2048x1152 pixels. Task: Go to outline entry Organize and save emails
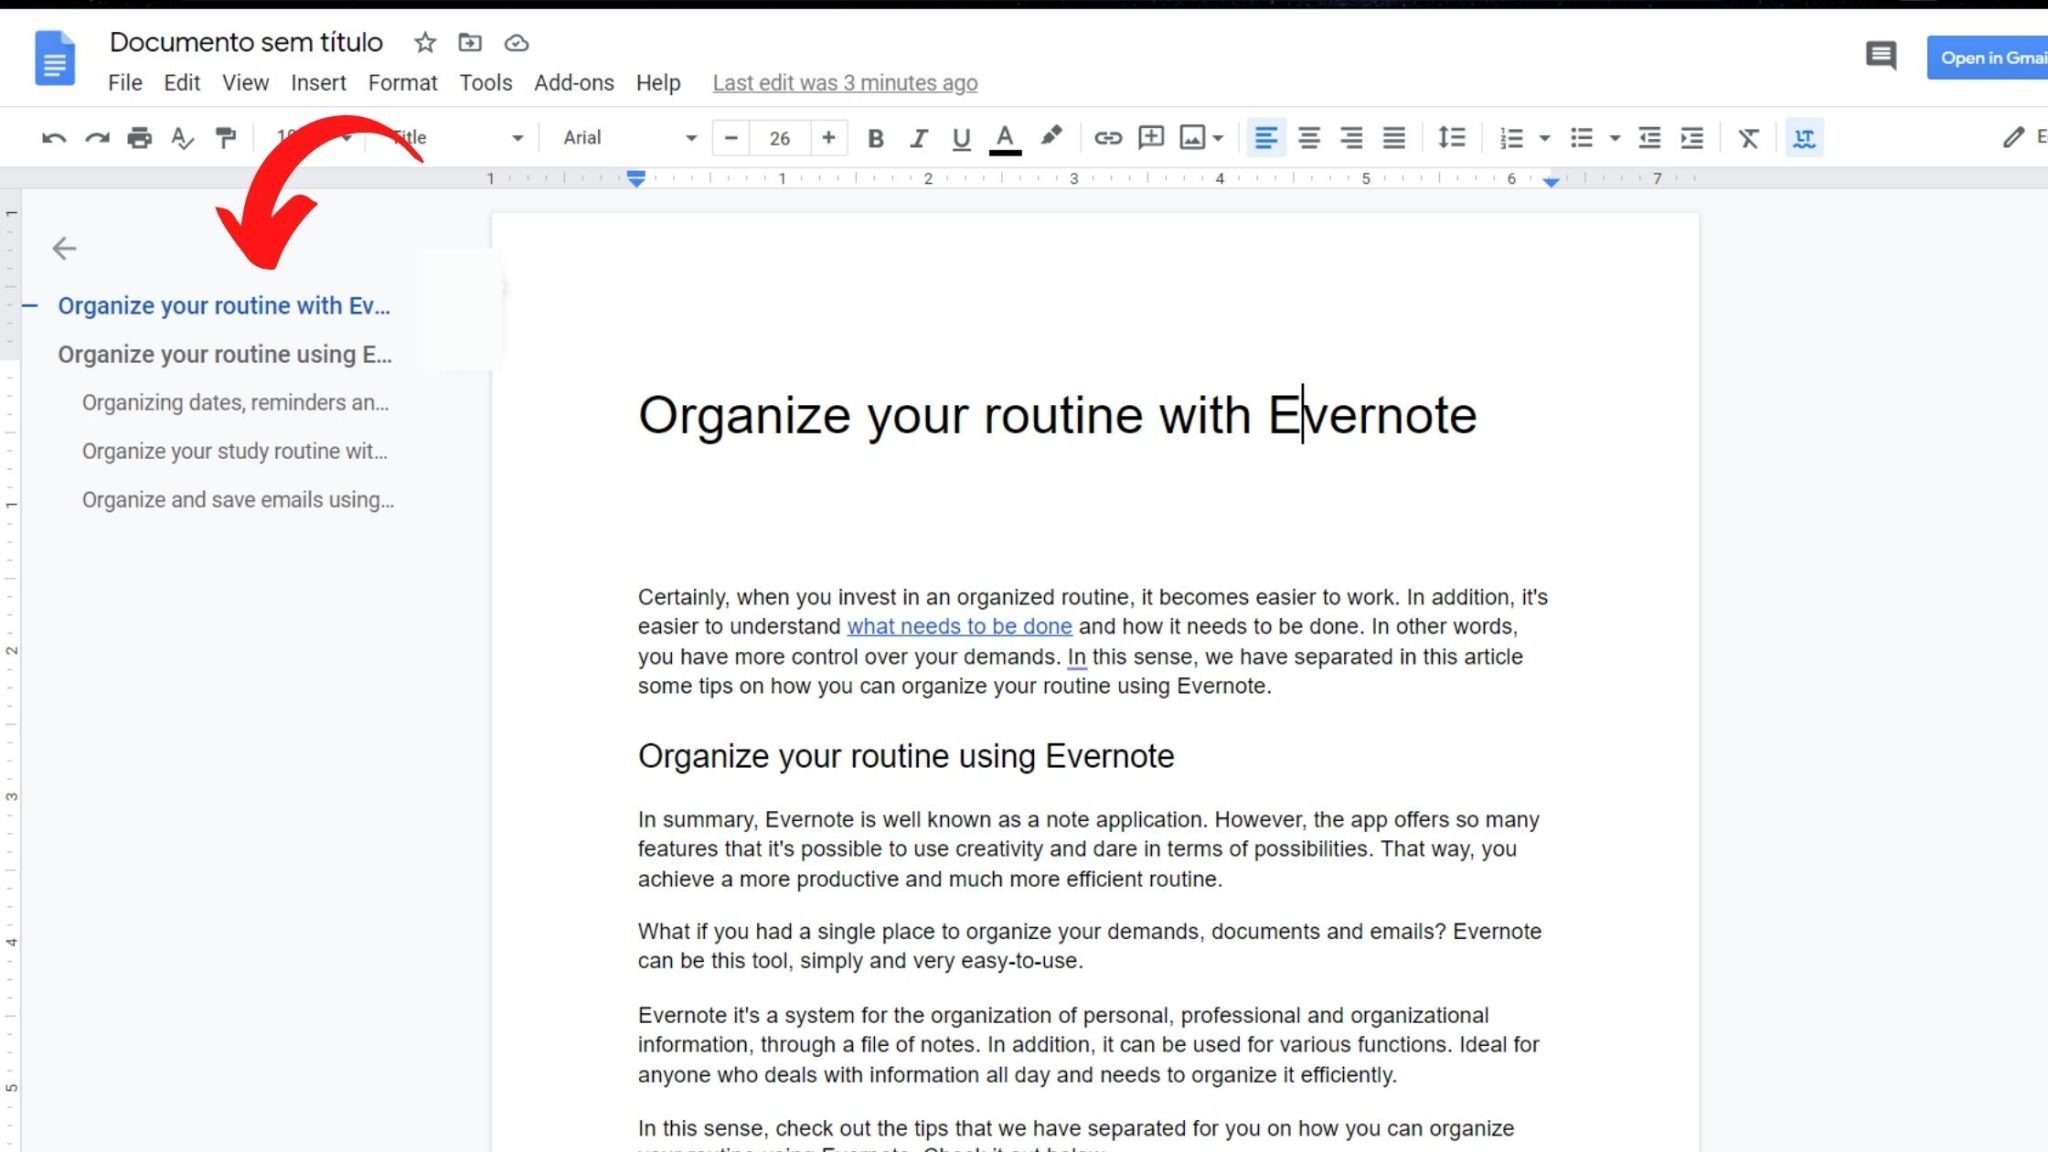(x=238, y=500)
